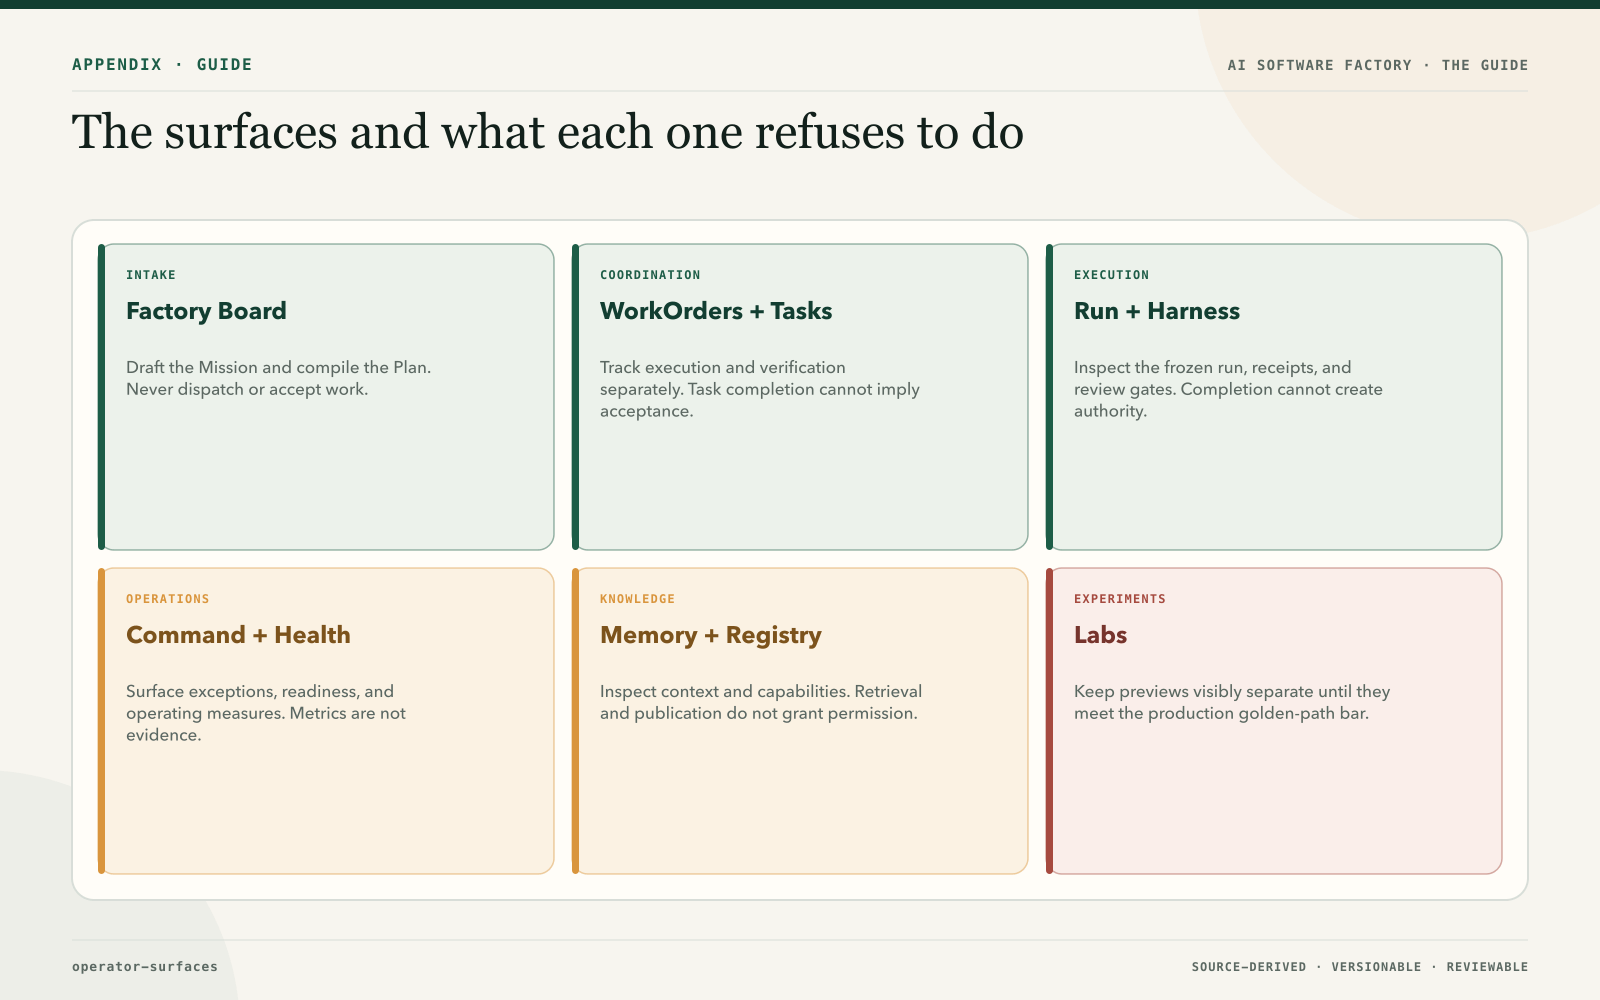Image resolution: width=1600 pixels, height=1000 pixels.
Task: Select the "Run + Harness" heading
Action: coord(1157,311)
